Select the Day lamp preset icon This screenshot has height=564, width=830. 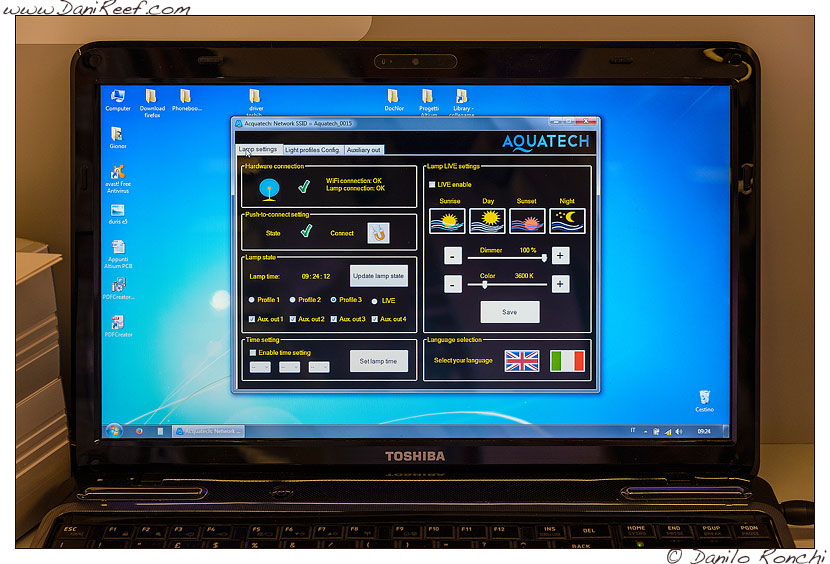click(487, 221)
